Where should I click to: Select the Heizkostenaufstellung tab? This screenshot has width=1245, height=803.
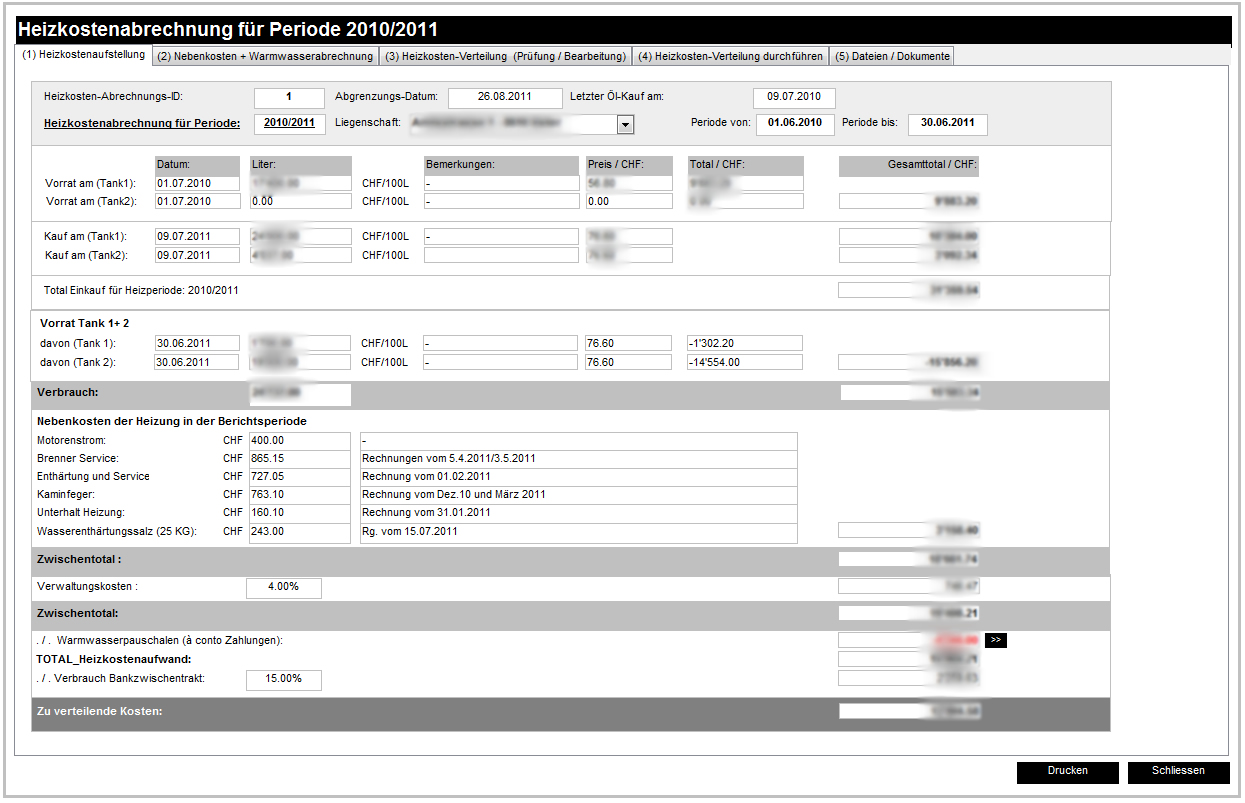point(84,55)
